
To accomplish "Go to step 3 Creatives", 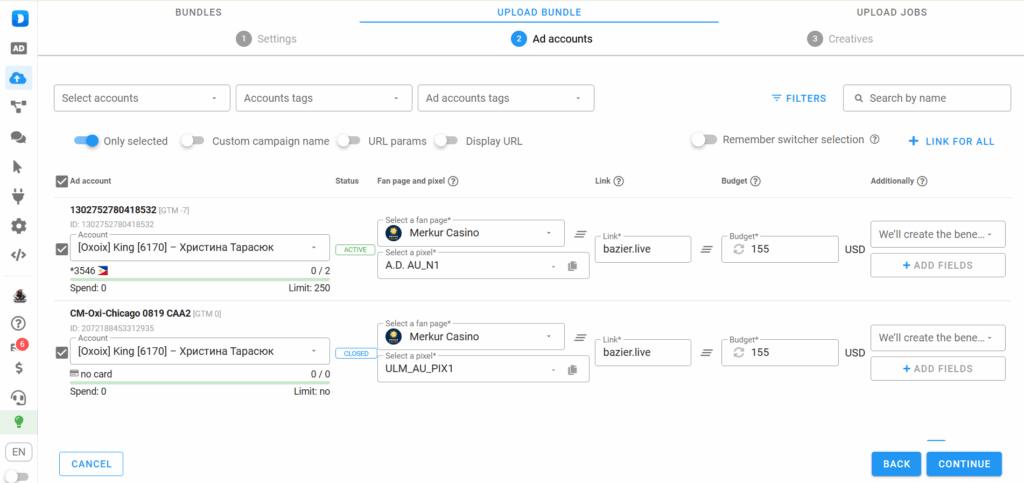I will click(x=840, y=39).
